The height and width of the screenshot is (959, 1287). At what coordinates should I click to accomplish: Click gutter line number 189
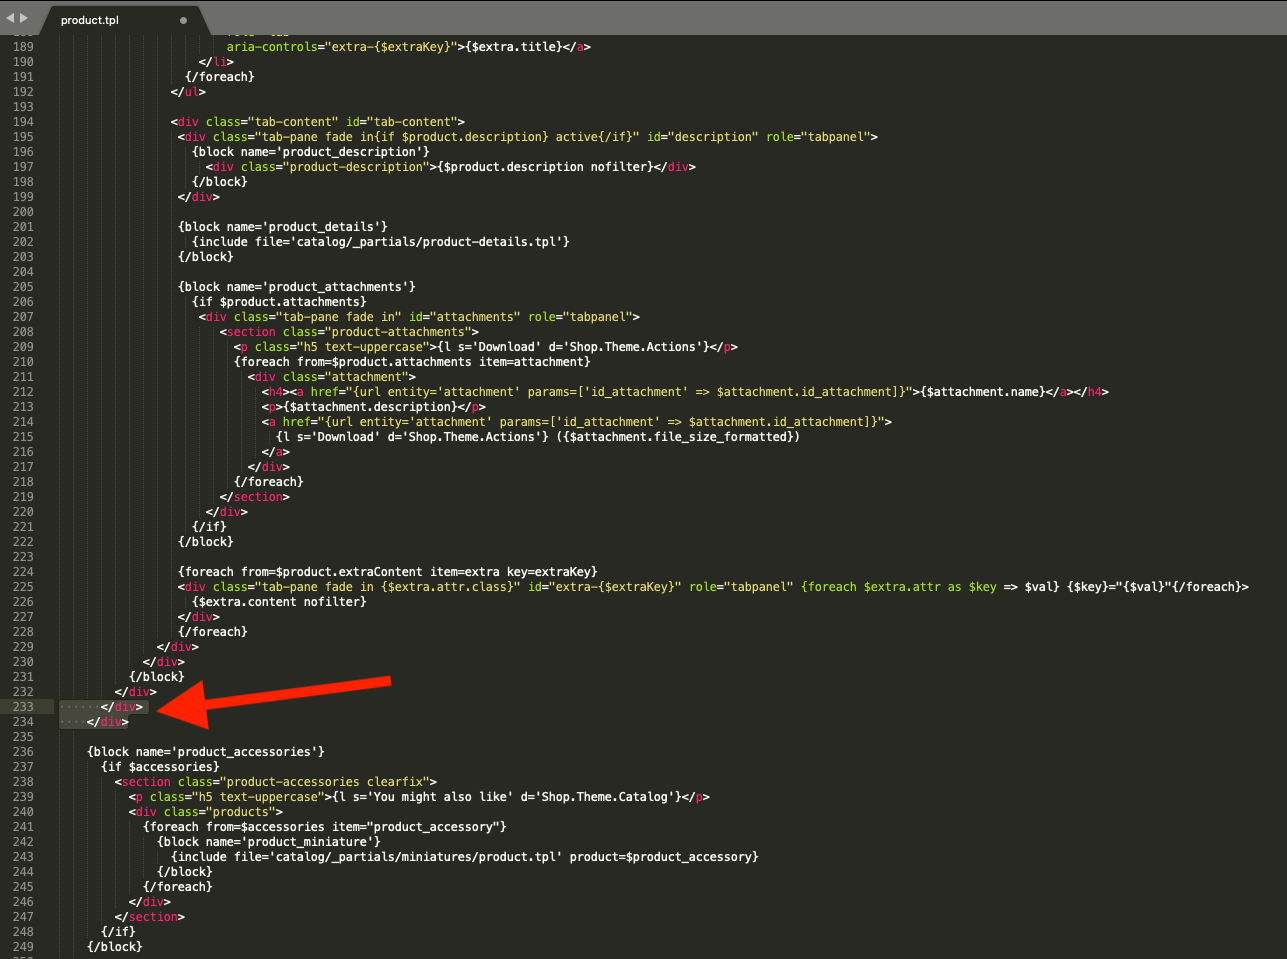click(x=23, y=47)
